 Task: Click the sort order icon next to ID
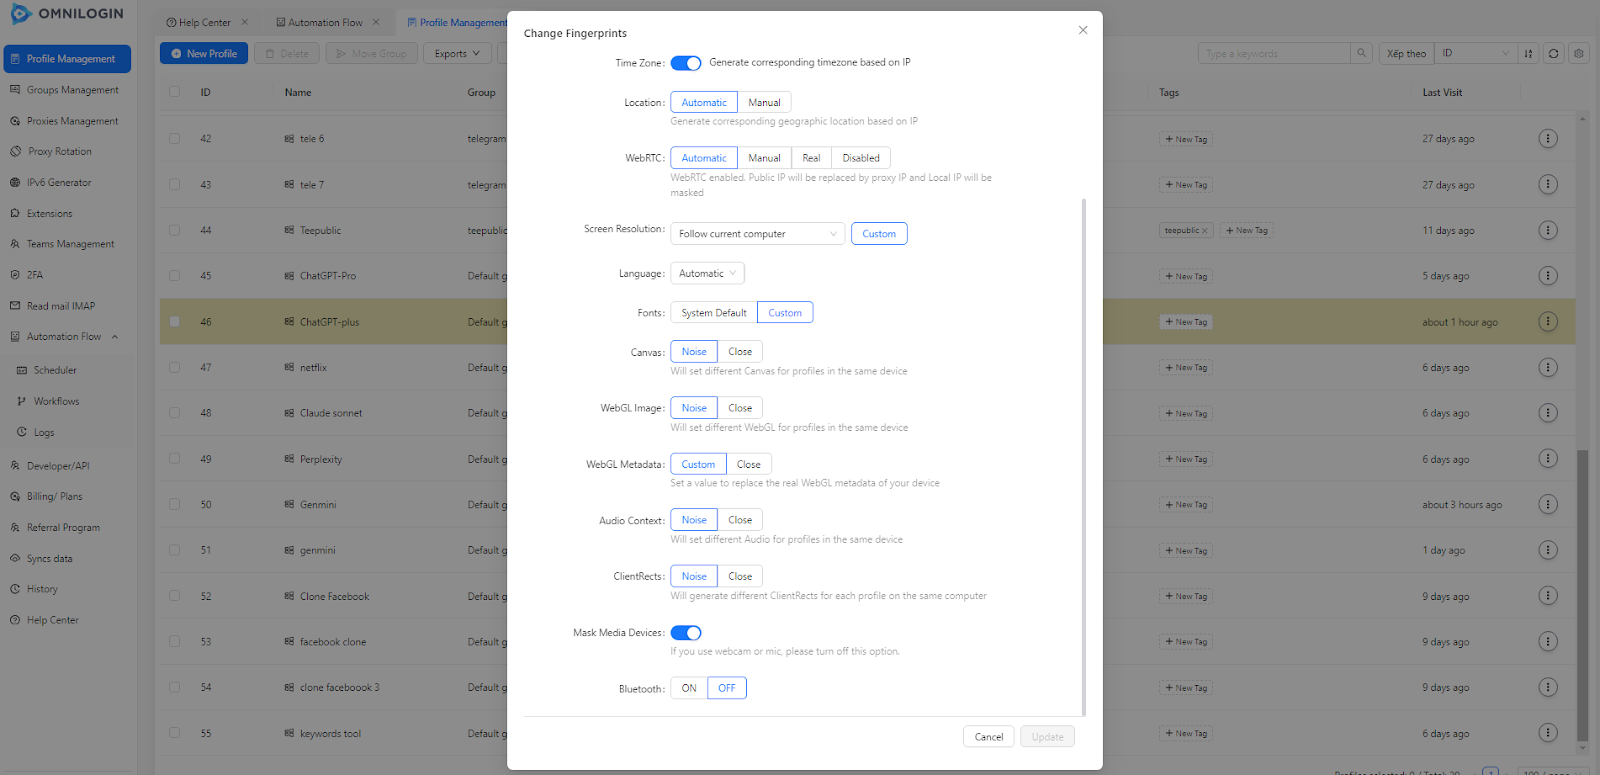(x=1528, y=54)
